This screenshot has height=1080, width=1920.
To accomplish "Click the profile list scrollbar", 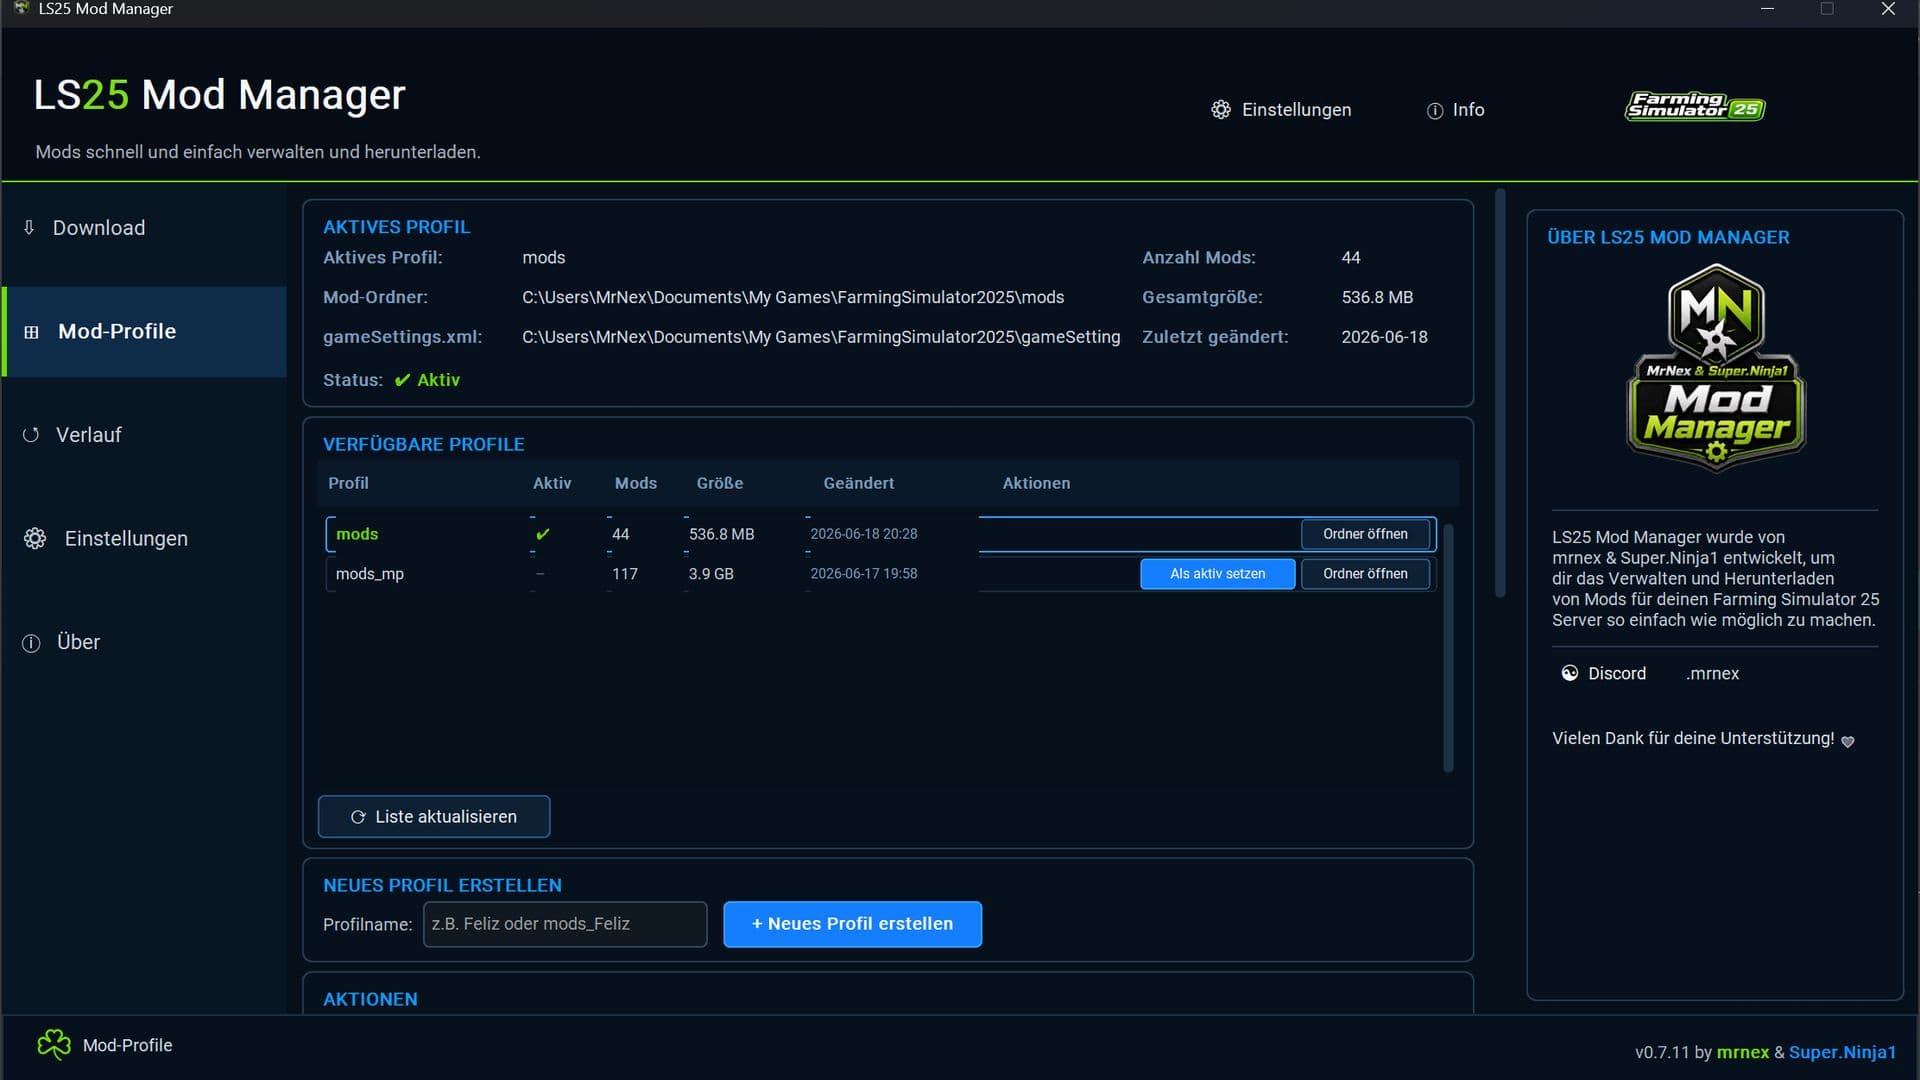I will click(1447, 648).
